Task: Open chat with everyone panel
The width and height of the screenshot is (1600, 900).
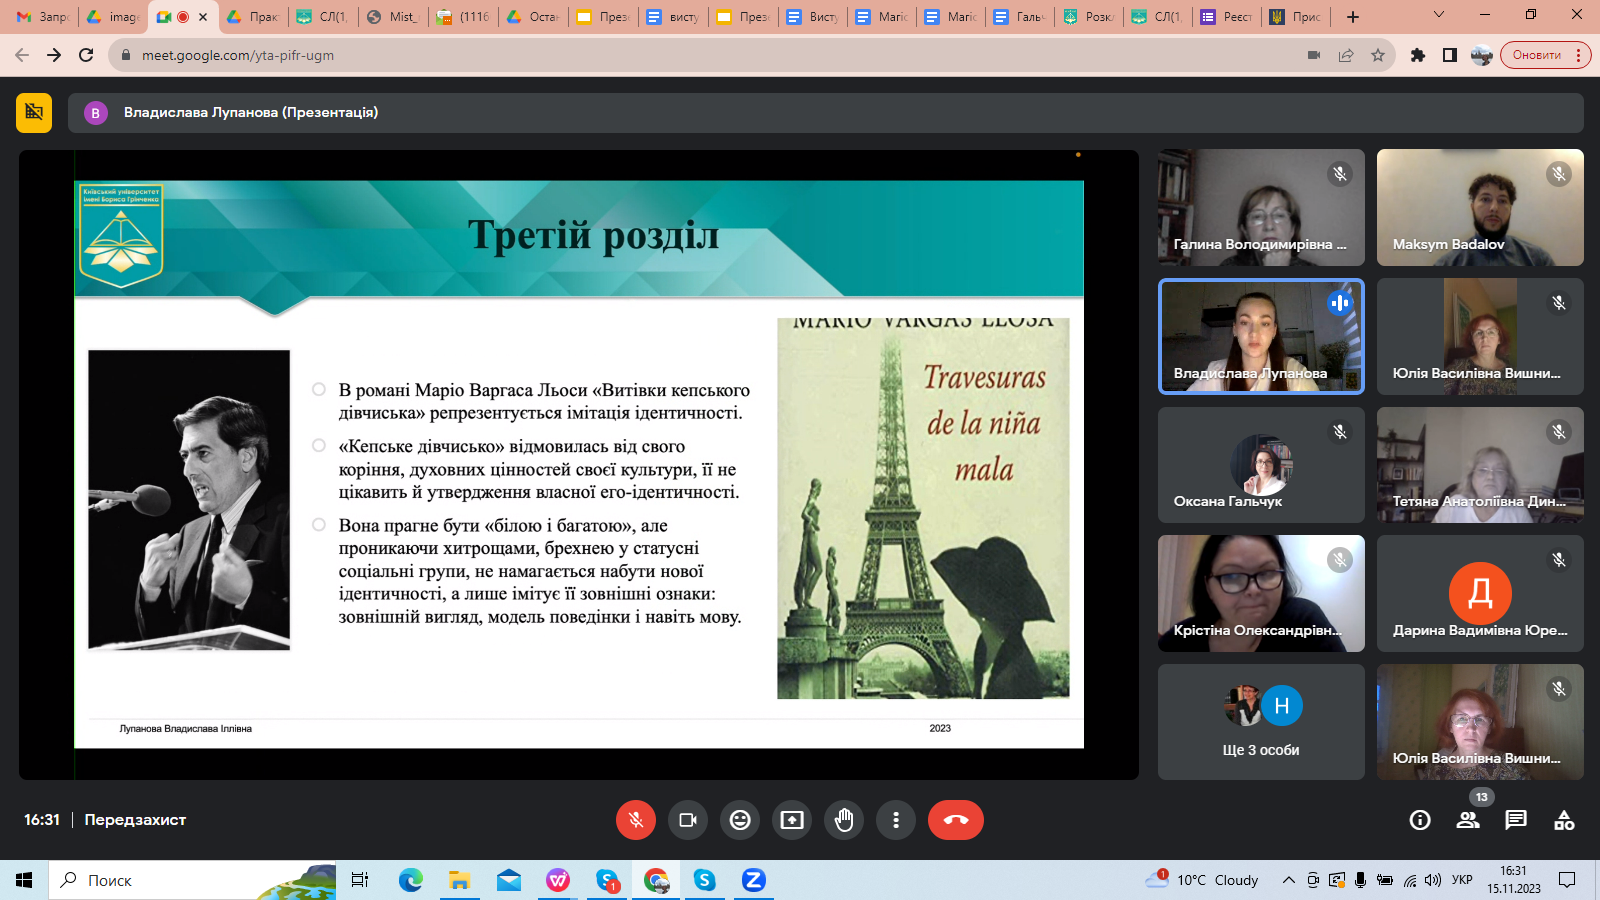Action: pyautogui.click(x=1516, y=820)
